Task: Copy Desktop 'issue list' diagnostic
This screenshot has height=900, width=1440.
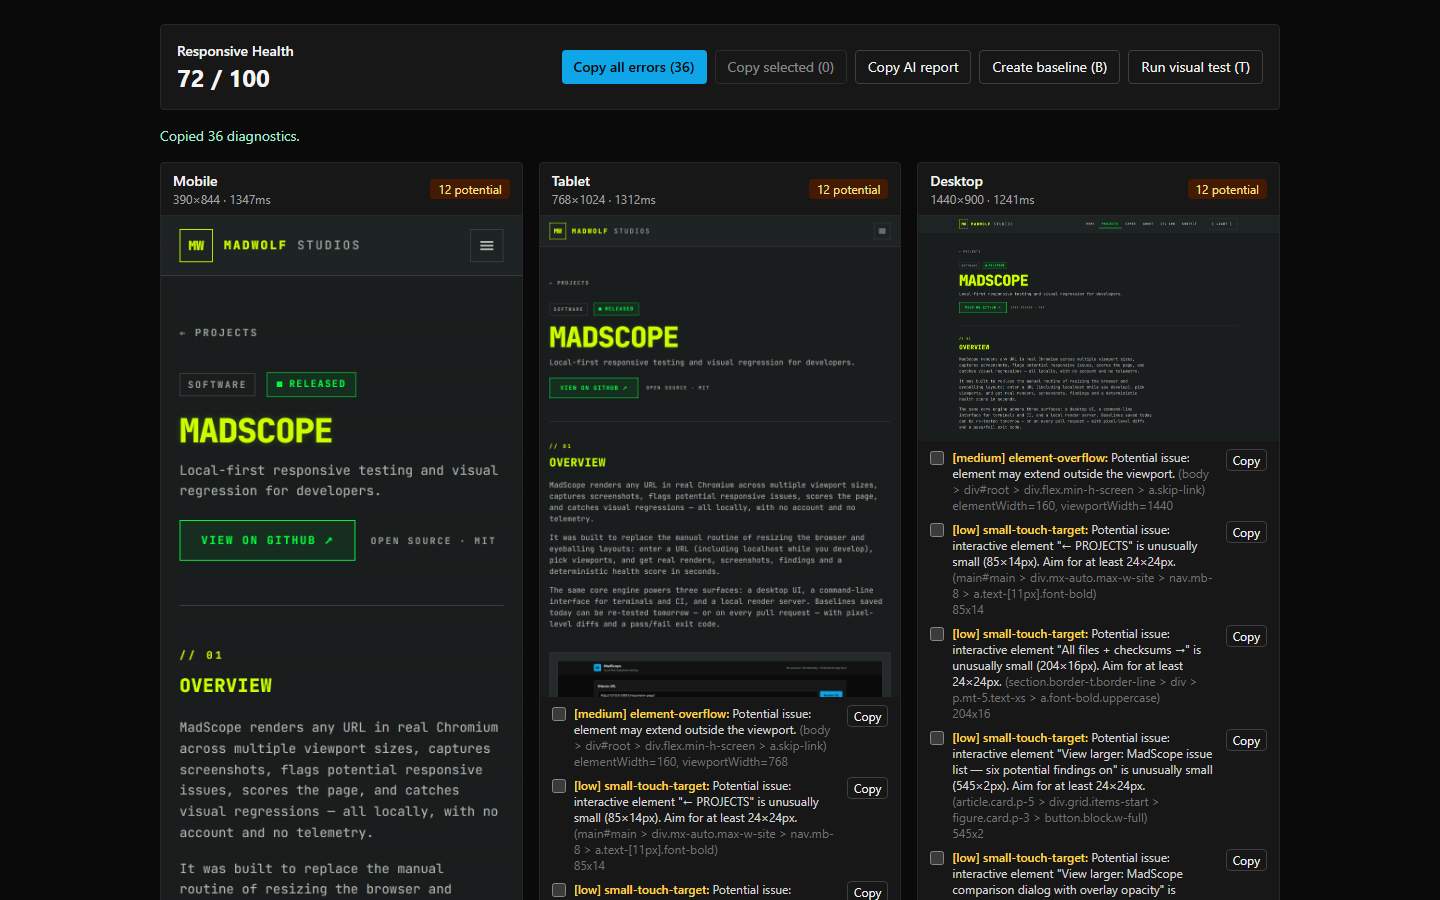Action: pyautogui.click(x=1246, y=741)
